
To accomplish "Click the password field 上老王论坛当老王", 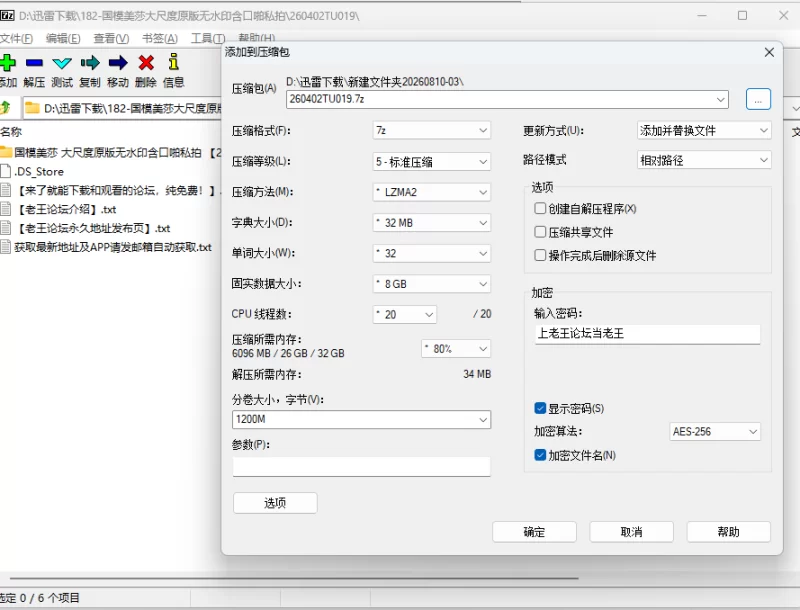I will 647,334.
